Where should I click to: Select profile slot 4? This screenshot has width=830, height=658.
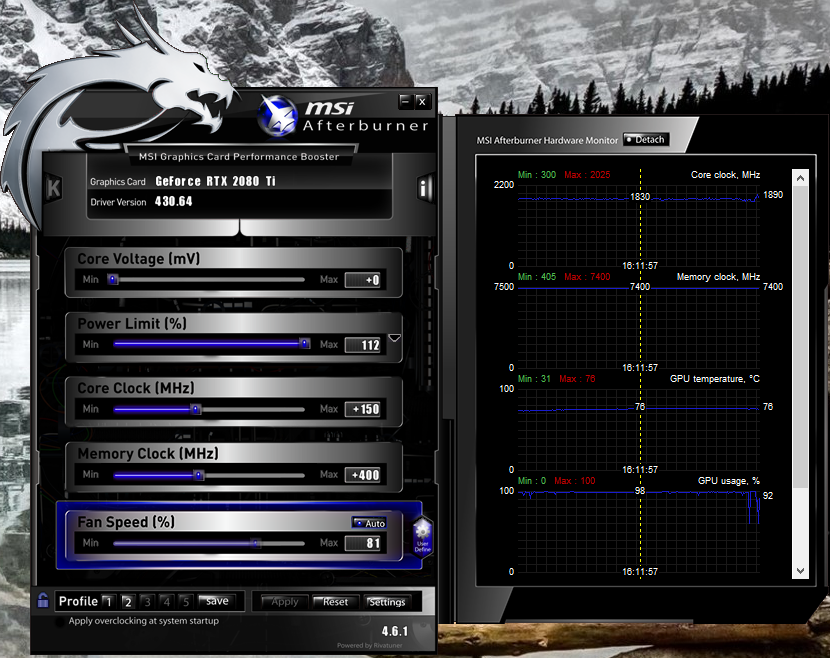[x=166, y=601]
